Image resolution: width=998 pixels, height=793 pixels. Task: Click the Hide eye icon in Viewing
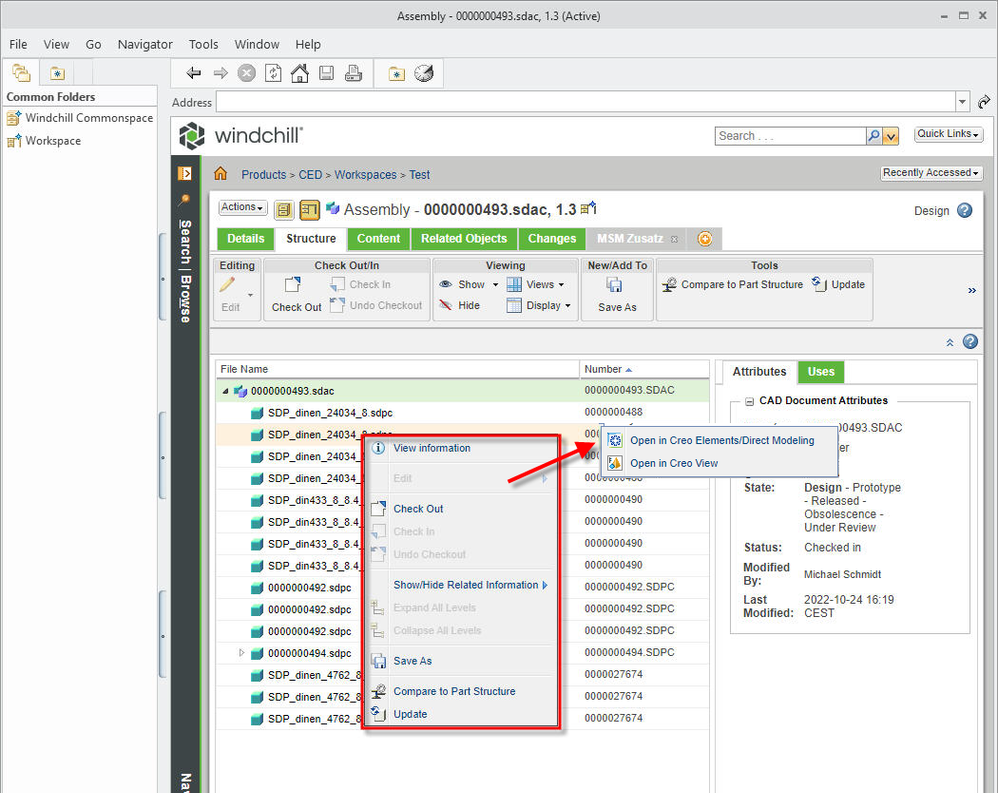[x=446, y=306]
